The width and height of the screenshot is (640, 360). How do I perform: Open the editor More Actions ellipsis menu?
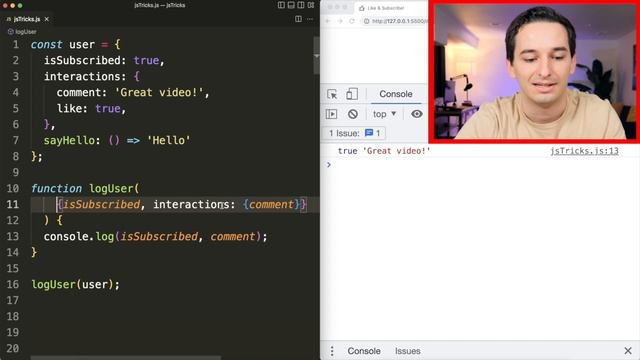pos(310,19)
